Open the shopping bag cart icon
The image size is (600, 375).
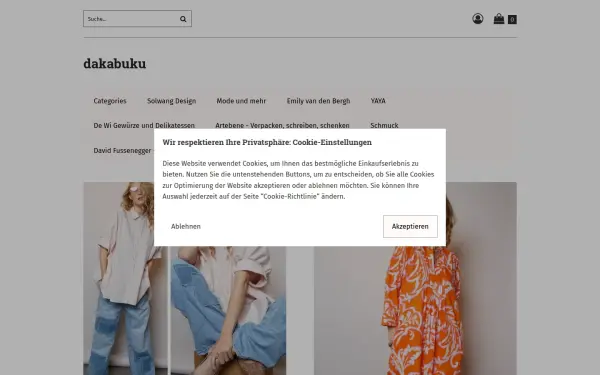point(499,19)
